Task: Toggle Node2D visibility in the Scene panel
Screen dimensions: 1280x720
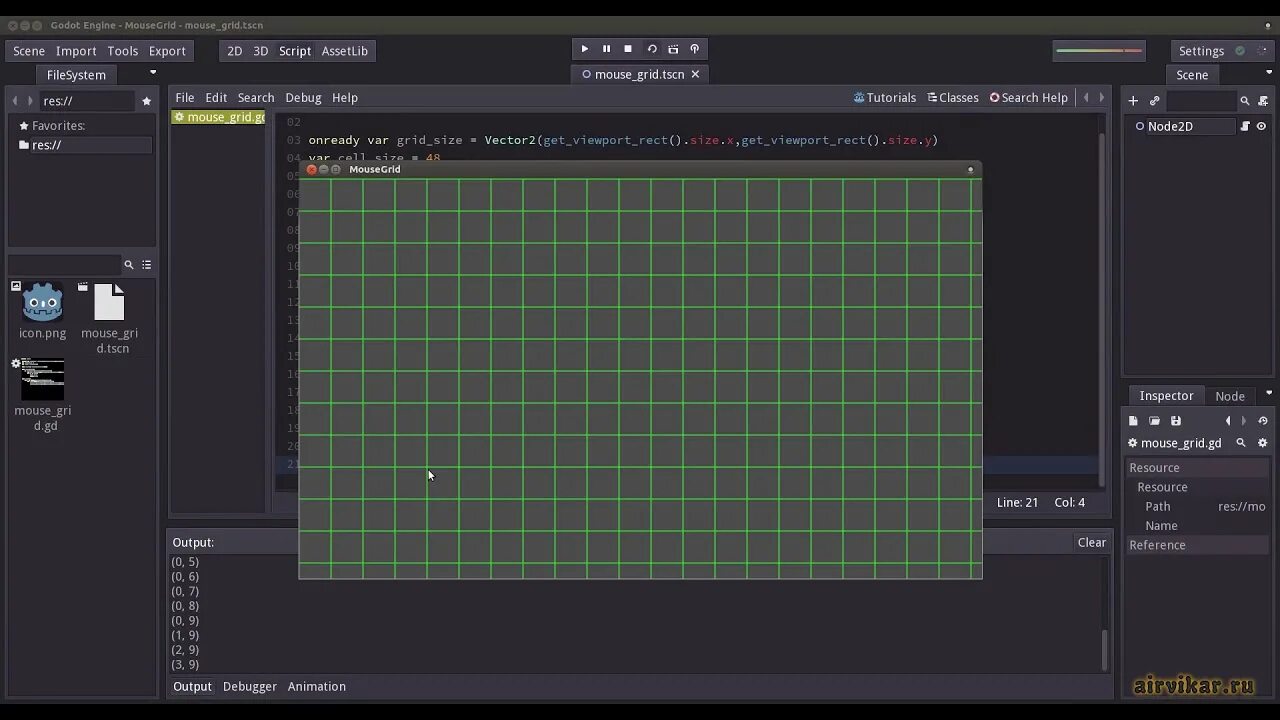Action: tap(1263, 126)
